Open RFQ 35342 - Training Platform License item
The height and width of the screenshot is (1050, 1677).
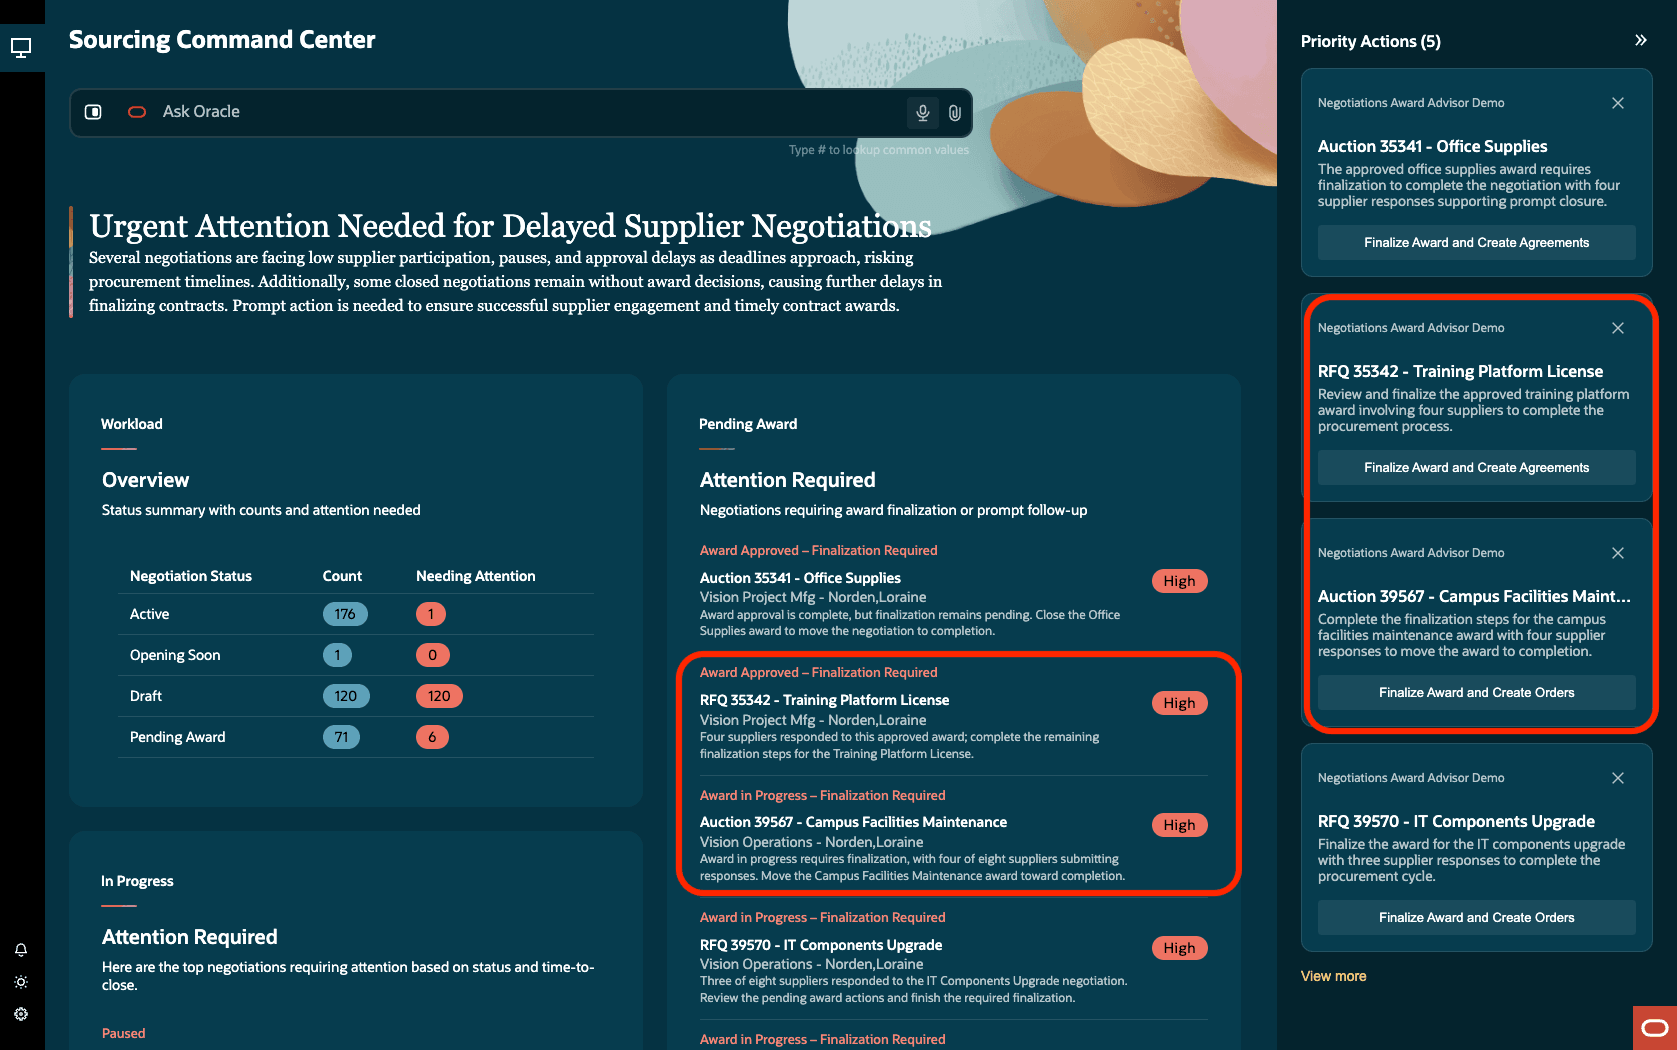825,700
